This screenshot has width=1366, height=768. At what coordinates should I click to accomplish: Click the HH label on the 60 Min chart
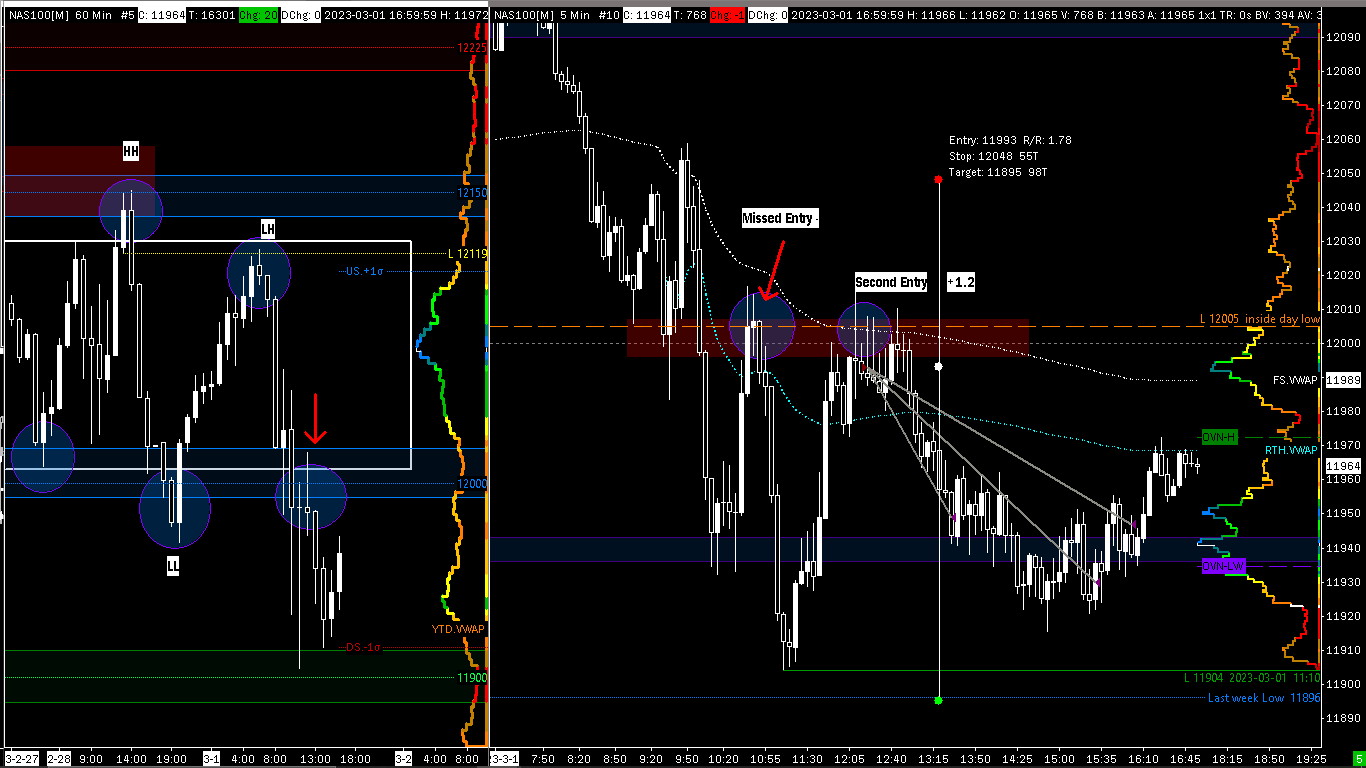point(131,151)
